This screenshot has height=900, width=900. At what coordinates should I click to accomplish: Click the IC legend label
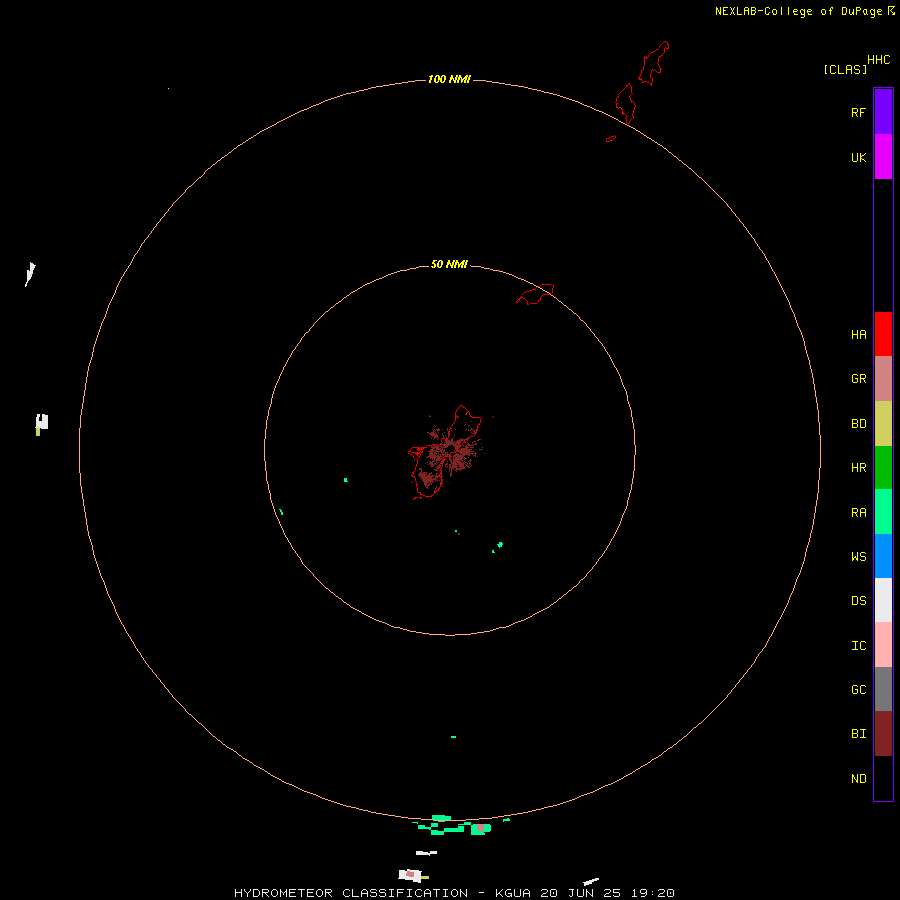(x=858, y=646)
